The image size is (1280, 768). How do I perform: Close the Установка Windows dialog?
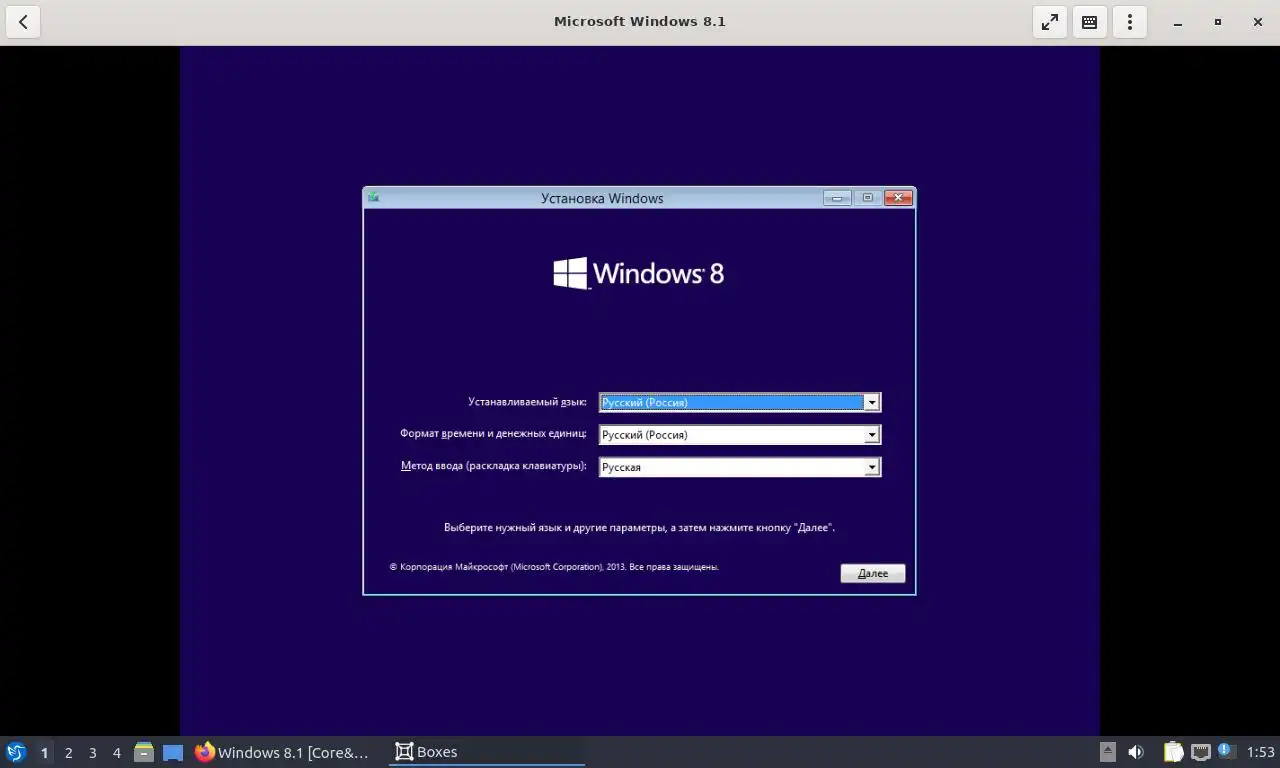(x=898, y=197)
